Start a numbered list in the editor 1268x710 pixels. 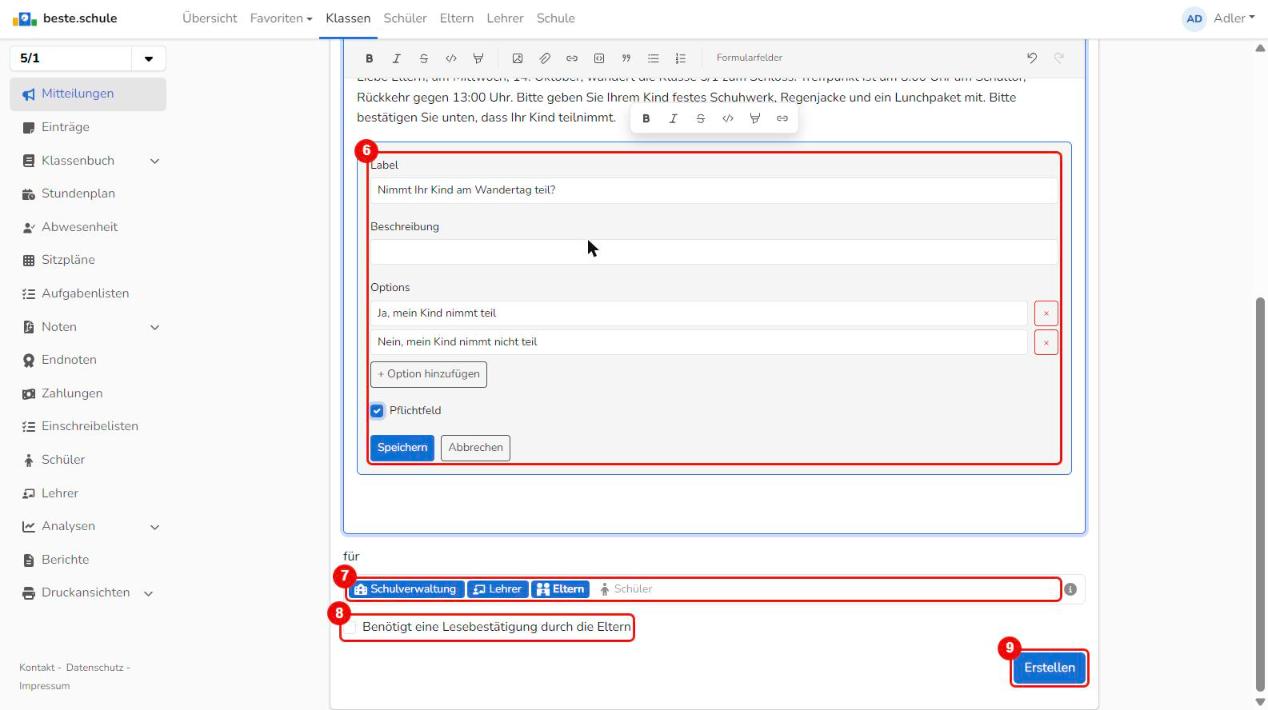680,58
